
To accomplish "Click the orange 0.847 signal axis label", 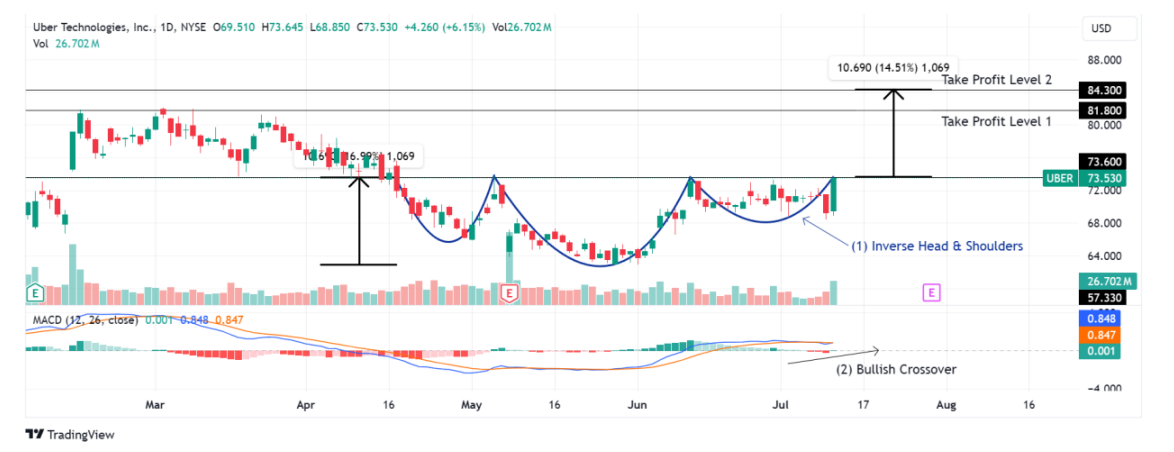I will pyautogui.click(x=1100, y=334).
